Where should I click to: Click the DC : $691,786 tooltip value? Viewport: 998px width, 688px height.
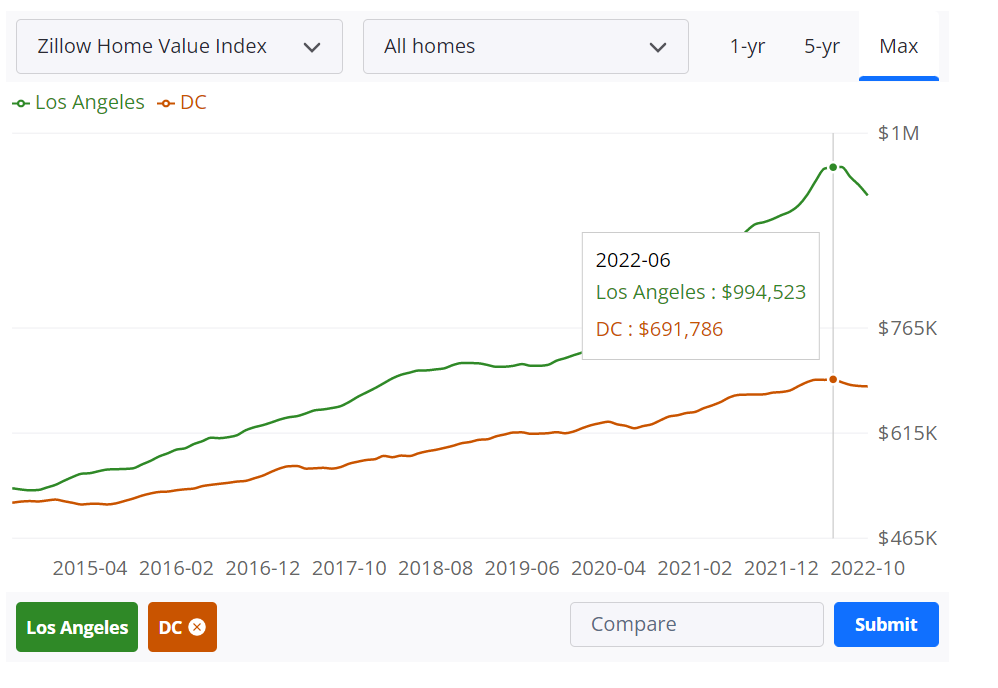pyautogui.click(x=659, y=329)
